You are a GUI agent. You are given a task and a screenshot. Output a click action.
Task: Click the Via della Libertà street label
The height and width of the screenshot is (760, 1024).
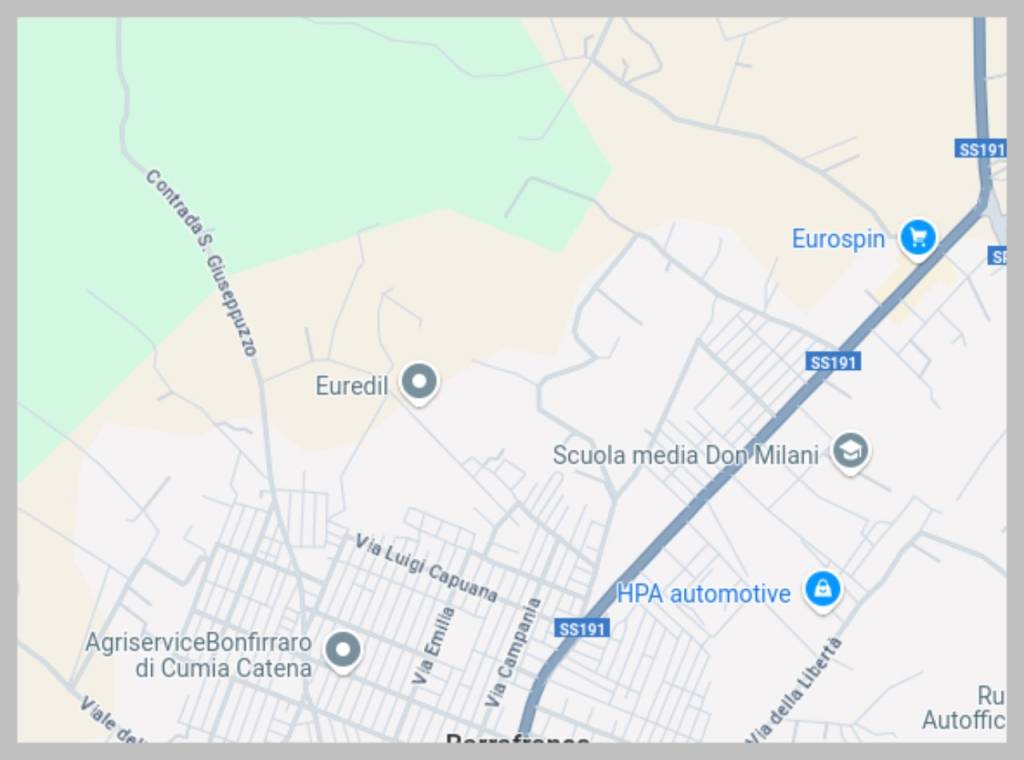794,691
